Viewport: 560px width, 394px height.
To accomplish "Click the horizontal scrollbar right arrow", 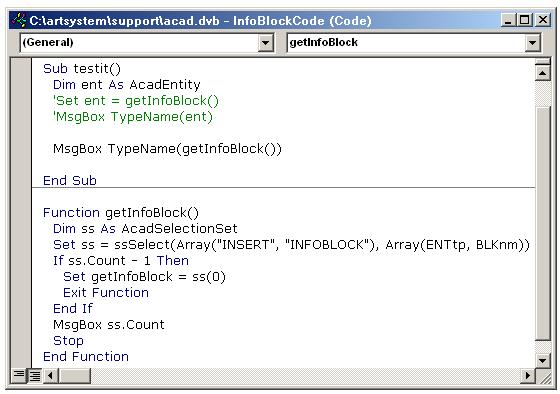I will (527, 375).
